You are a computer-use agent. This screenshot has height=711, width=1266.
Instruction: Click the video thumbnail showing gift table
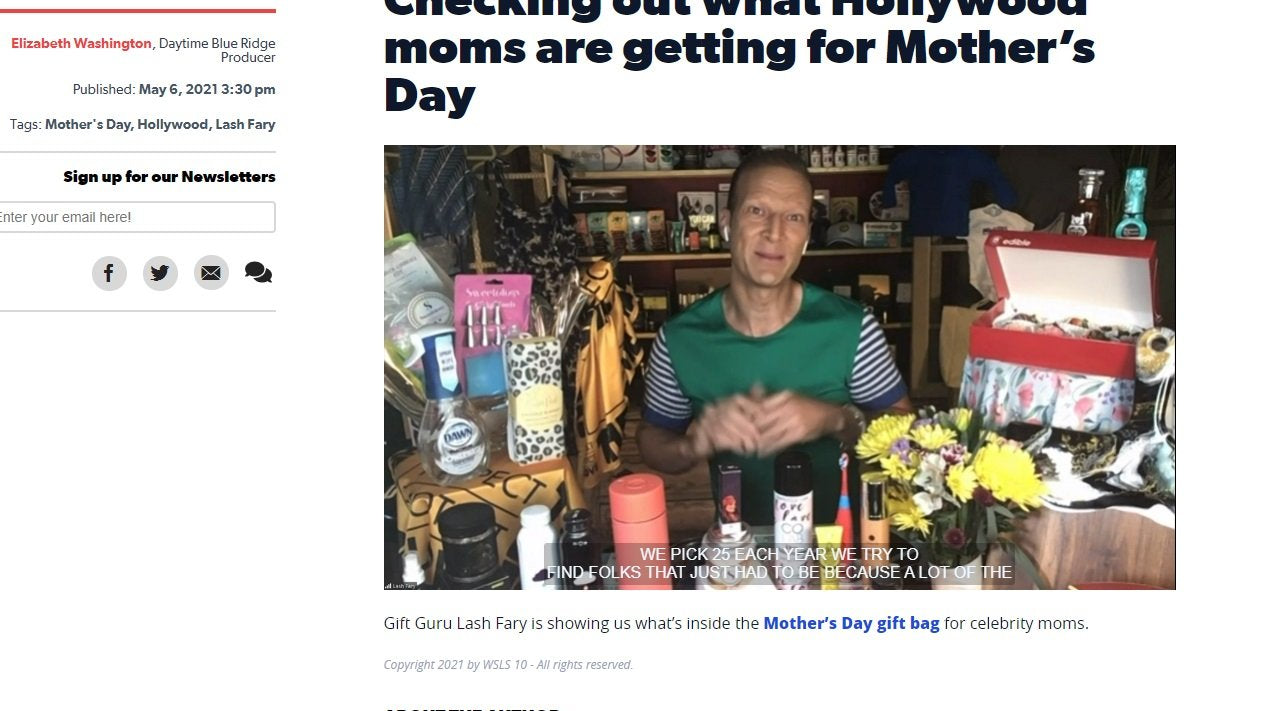(x=780, y=367)
